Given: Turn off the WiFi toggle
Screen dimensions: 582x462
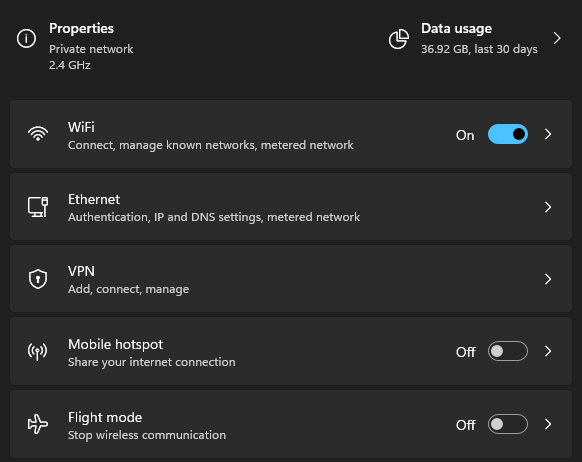Looking at the screenshot, I should pos(508,134).
